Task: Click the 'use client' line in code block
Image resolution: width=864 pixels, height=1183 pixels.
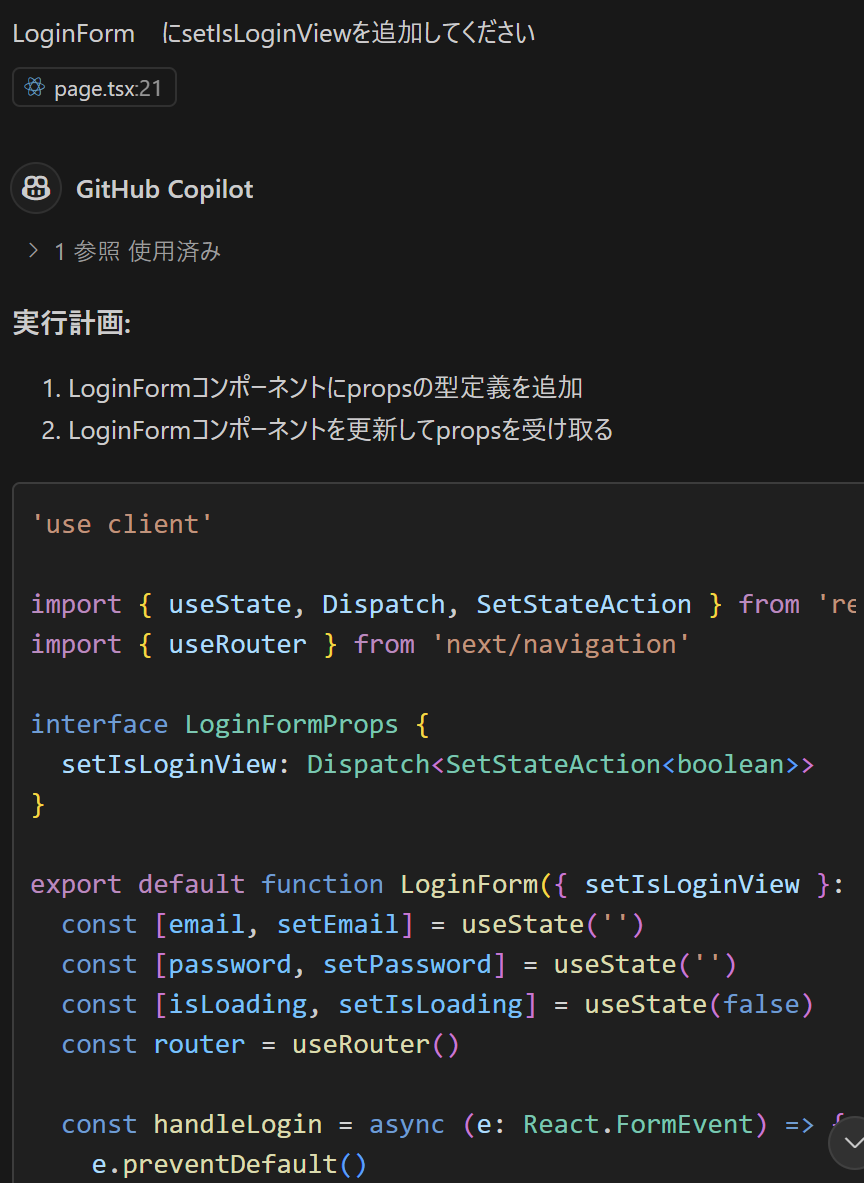Action: 121,524
